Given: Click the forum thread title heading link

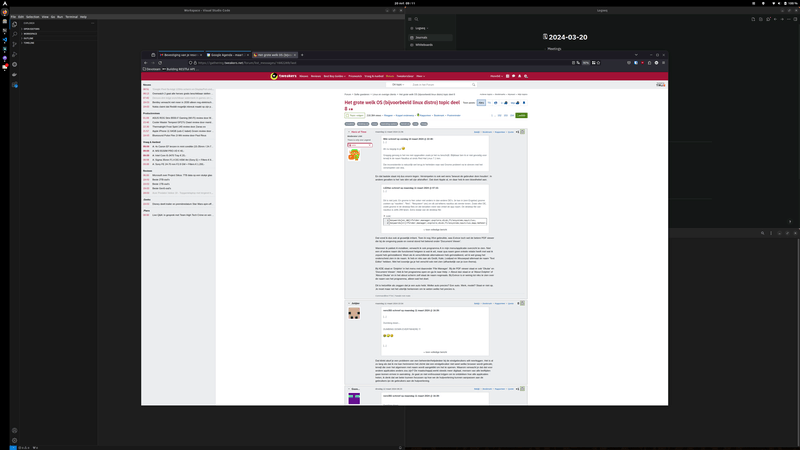Looking at the screenshot, I should [x=402, y=105].
